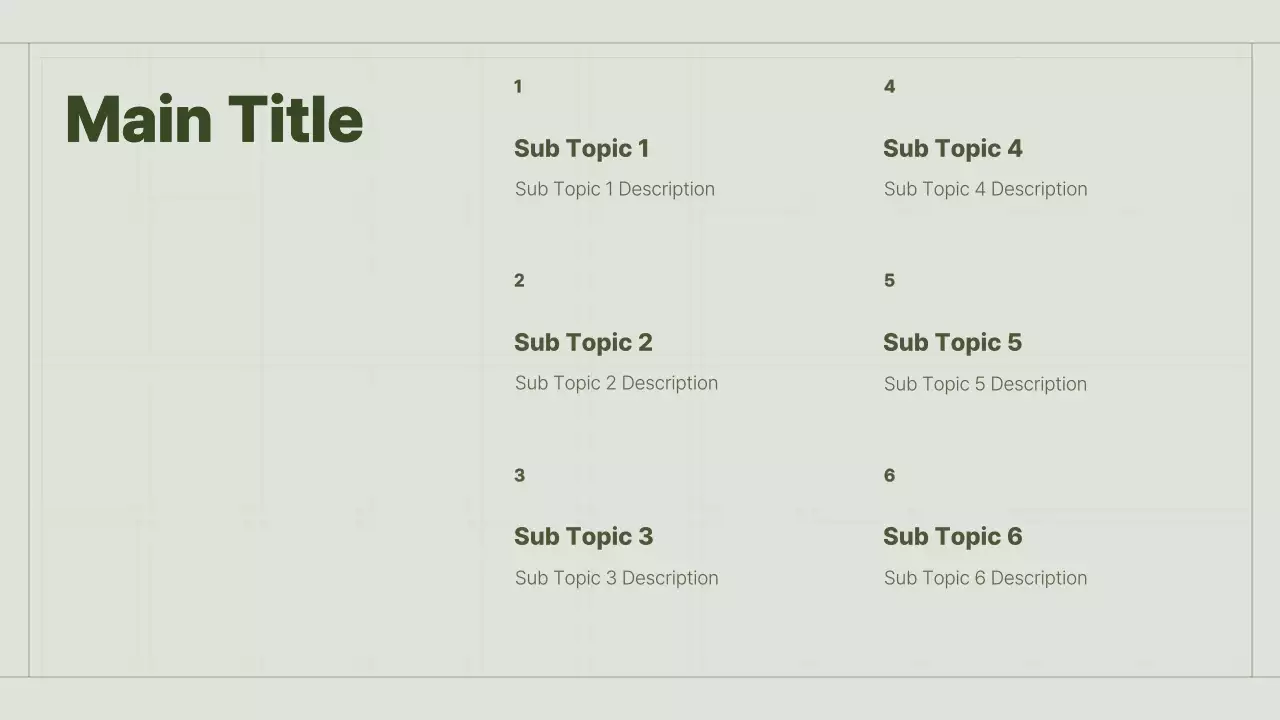Click the Sub Topic 4 heading

(952, 149)
